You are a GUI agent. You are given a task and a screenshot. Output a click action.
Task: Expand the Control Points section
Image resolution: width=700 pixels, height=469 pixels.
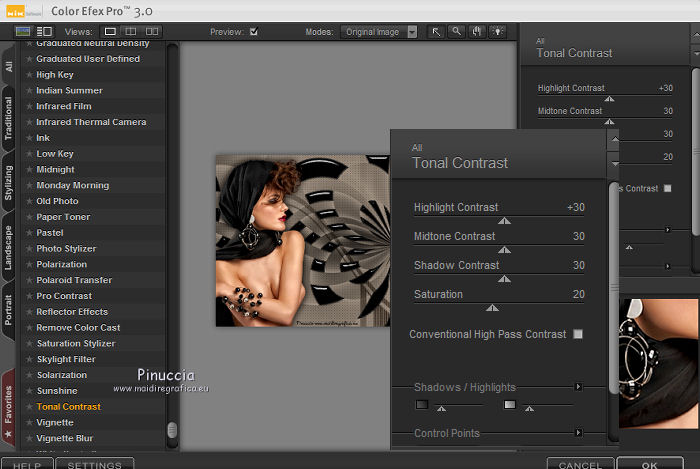pyautogui.click(x=579, y=432)
